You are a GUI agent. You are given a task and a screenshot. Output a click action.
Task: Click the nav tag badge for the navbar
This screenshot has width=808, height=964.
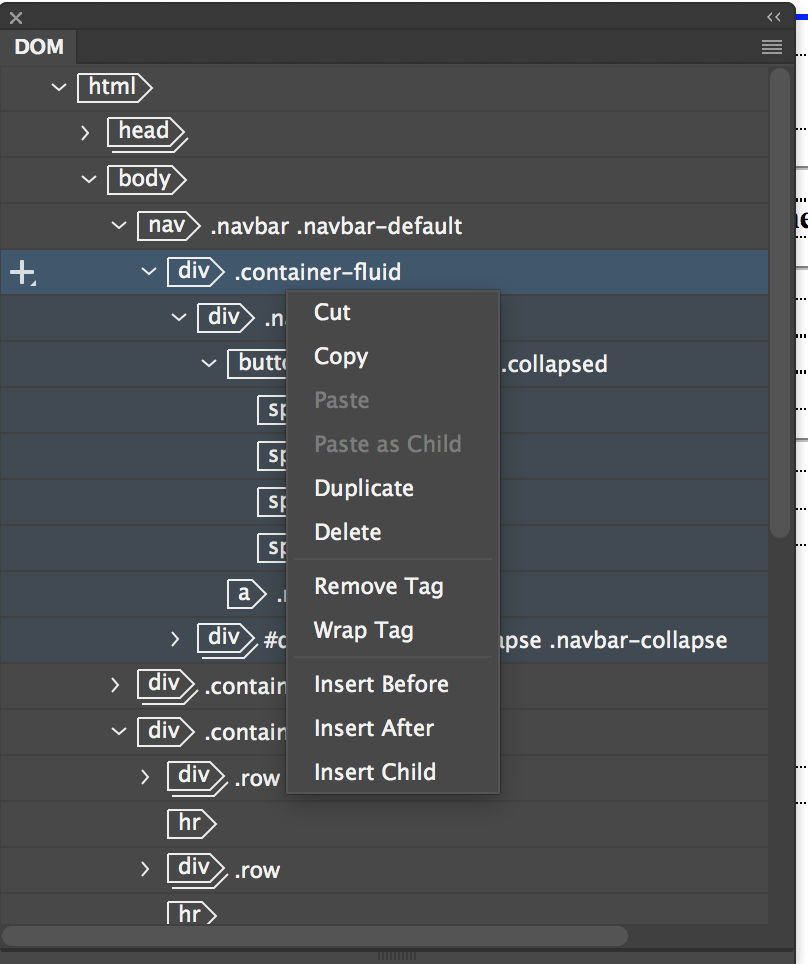point(164,226)
